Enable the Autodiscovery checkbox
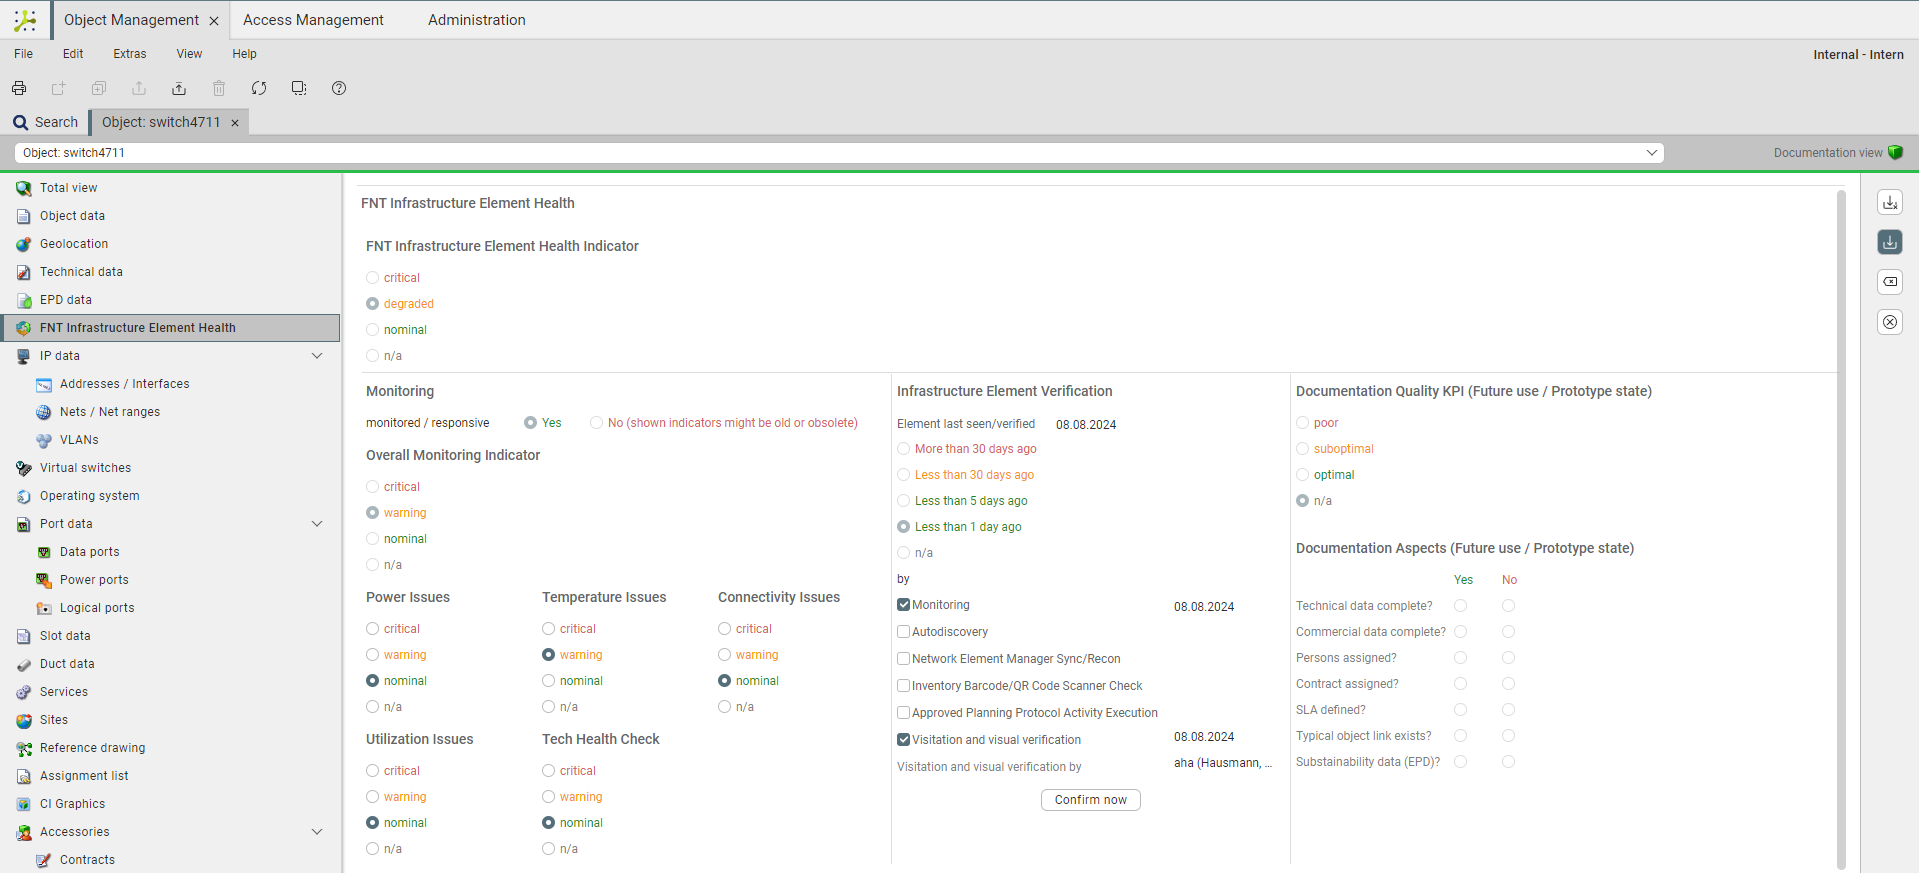Screen dimensions: 1919x873 pyautogui.click(x=904, y=632)
